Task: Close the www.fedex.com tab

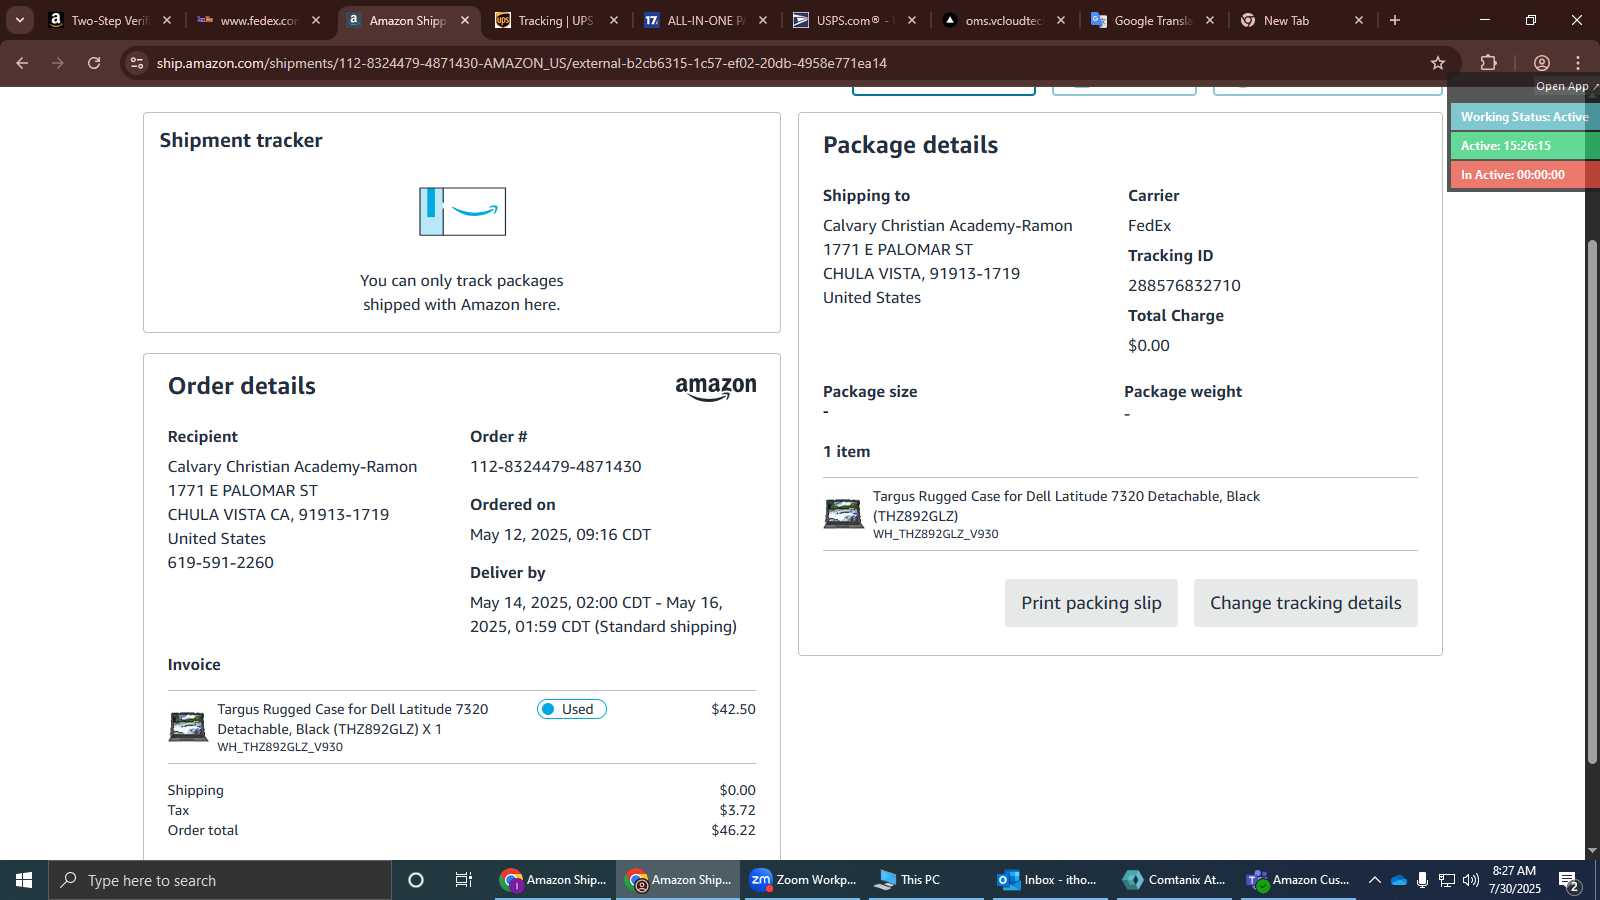Action: (x=316, y=20)
